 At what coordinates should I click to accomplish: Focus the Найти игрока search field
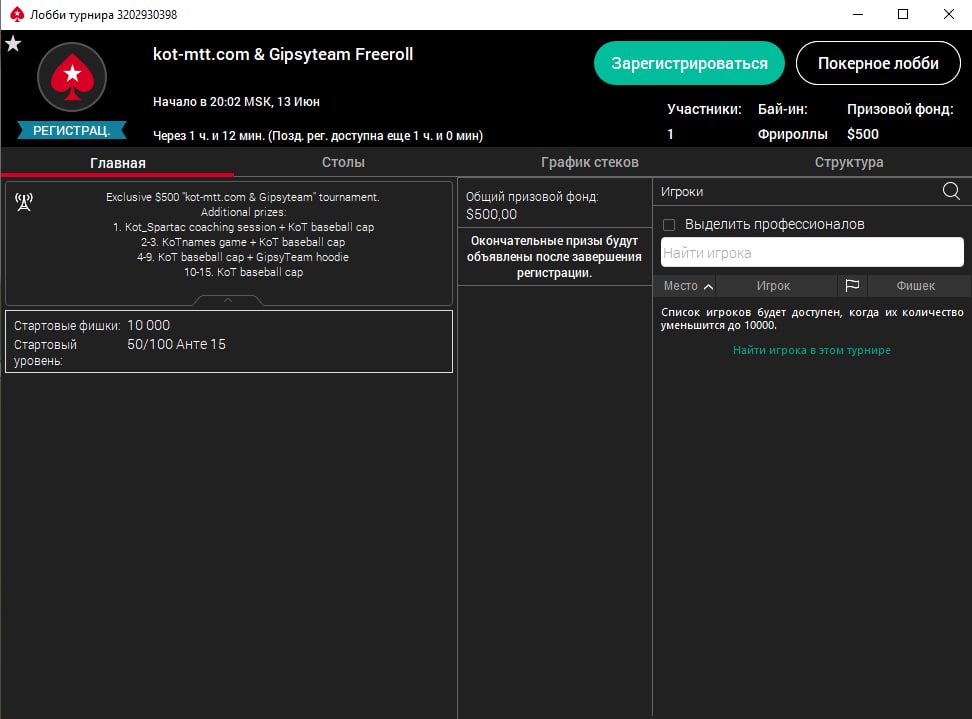(812, 252)
